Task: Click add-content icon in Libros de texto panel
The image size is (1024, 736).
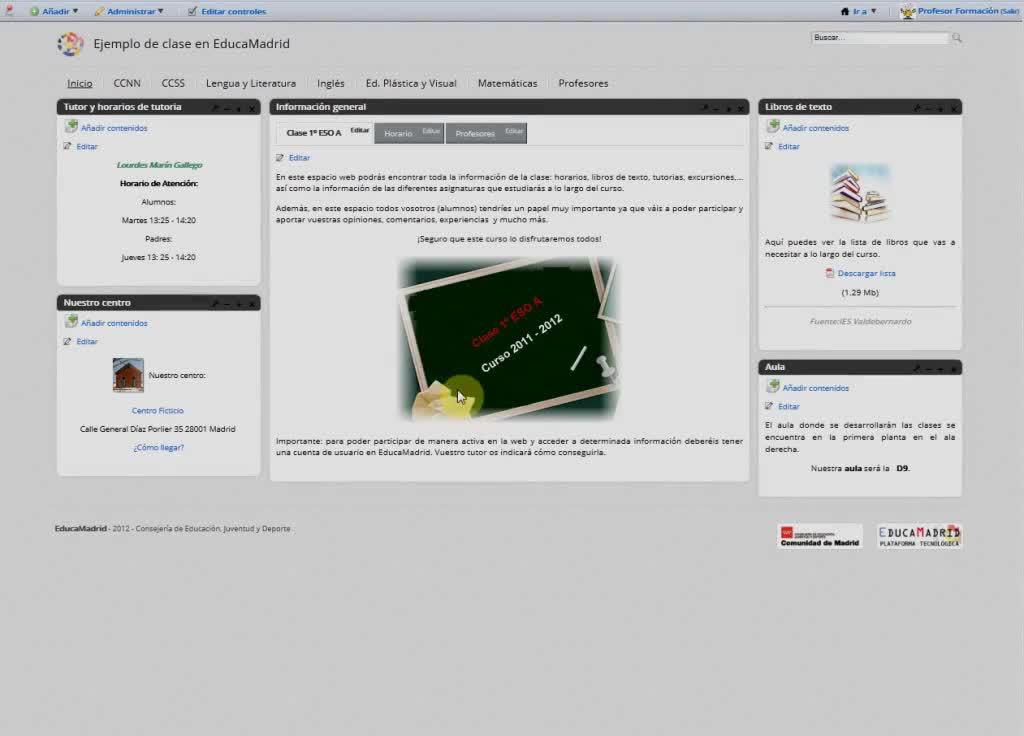Action: coord(773,126)
